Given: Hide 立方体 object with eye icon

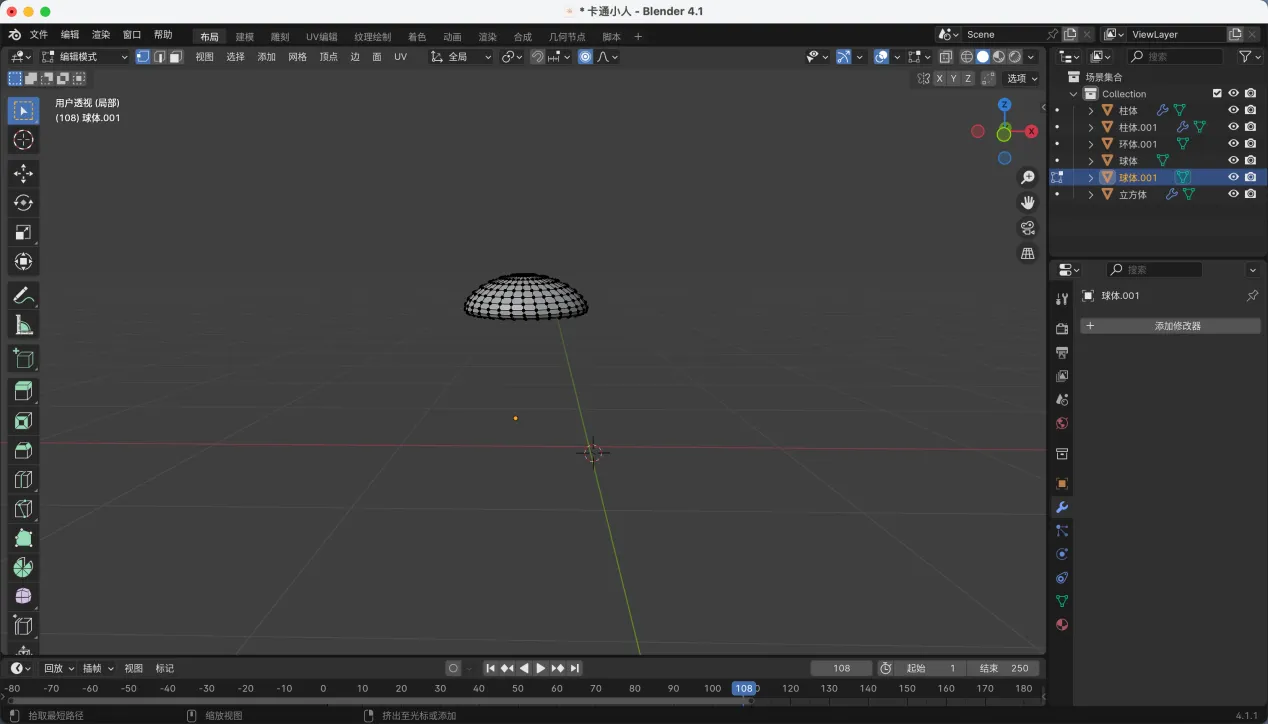Looking at the screenshot, I should tap(1233, 194).
